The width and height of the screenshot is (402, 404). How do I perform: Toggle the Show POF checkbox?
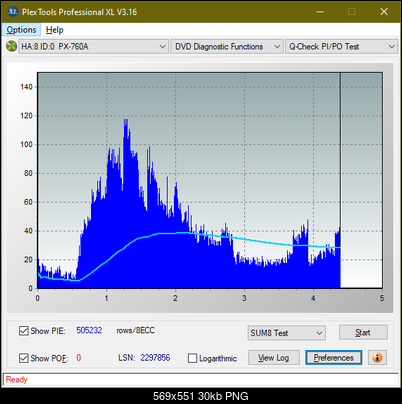point(23,358)
